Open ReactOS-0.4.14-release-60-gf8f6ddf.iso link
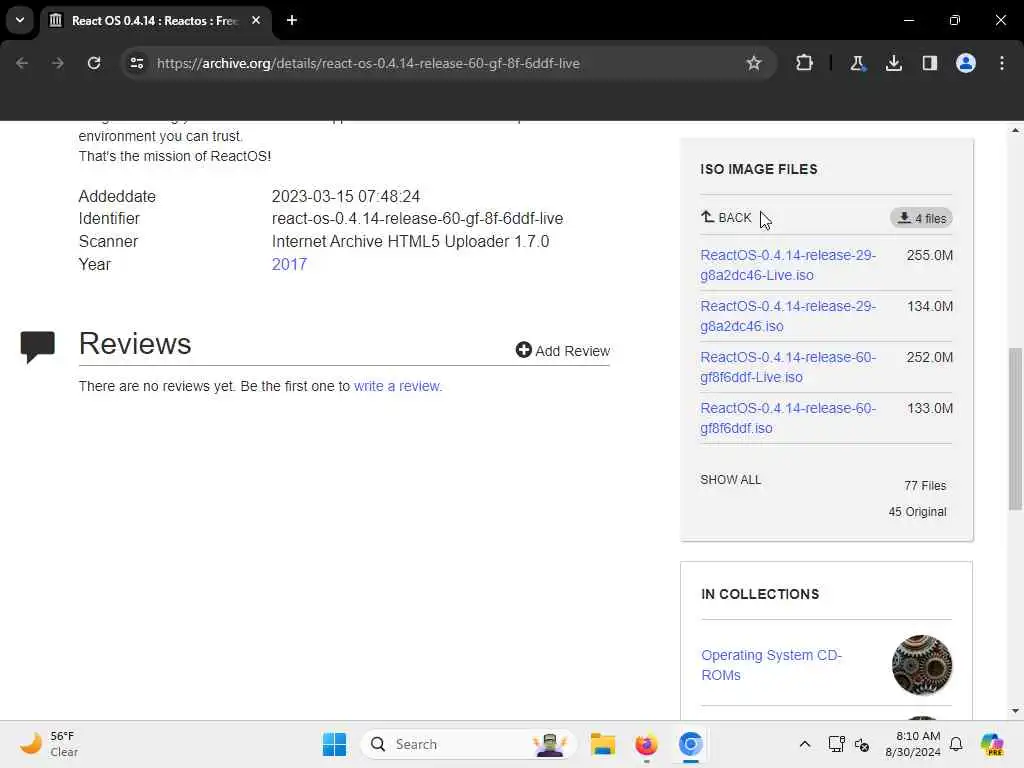Image resolution: width=1024 pixels, height=768 pixels. tap(788, 418)
